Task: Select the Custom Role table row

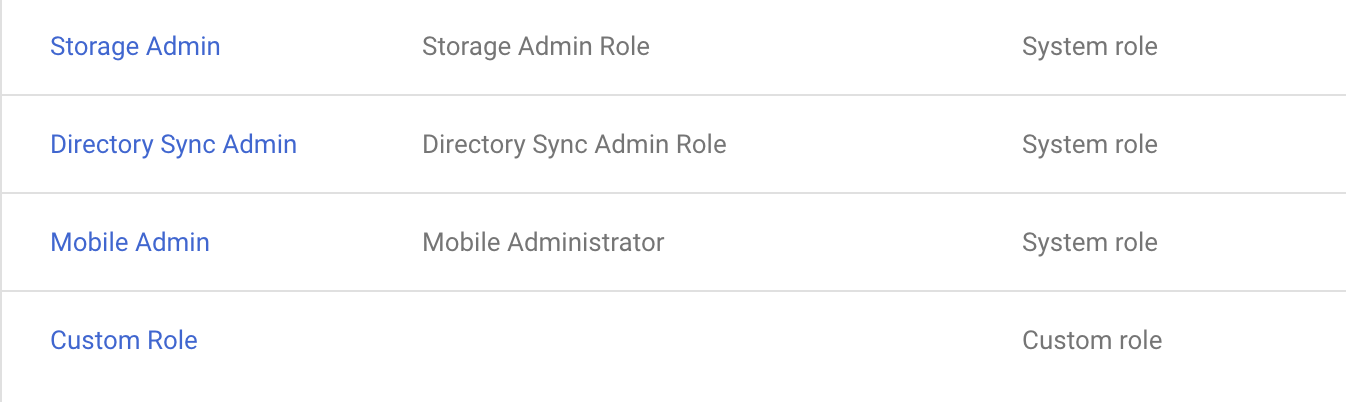Action: [x=673, y=346]
